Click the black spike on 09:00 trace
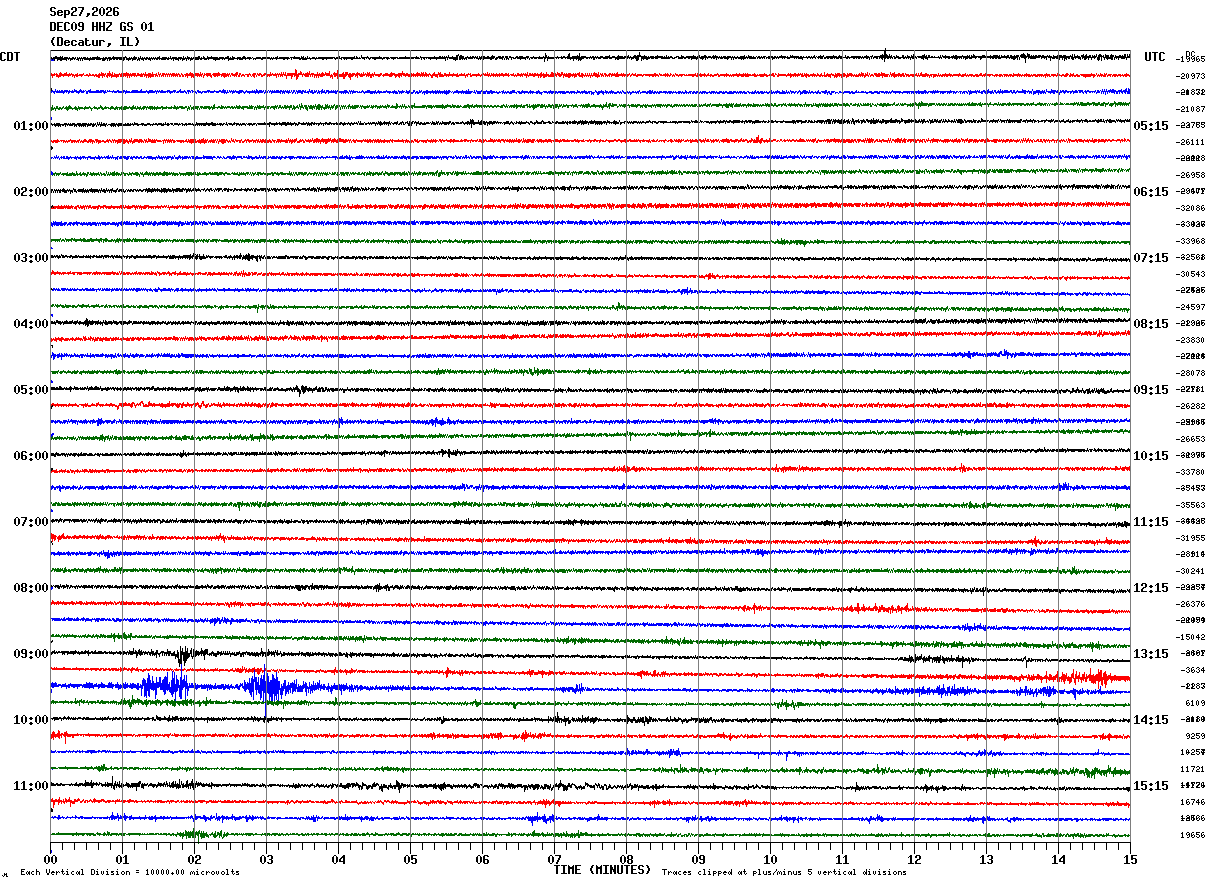This screenshot has height=886, width=1210. pos(182,656)
